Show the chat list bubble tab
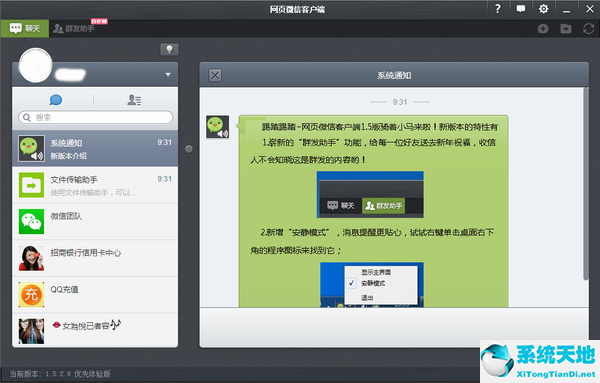This screenshot has height=383, width=600. coord(56,100)
